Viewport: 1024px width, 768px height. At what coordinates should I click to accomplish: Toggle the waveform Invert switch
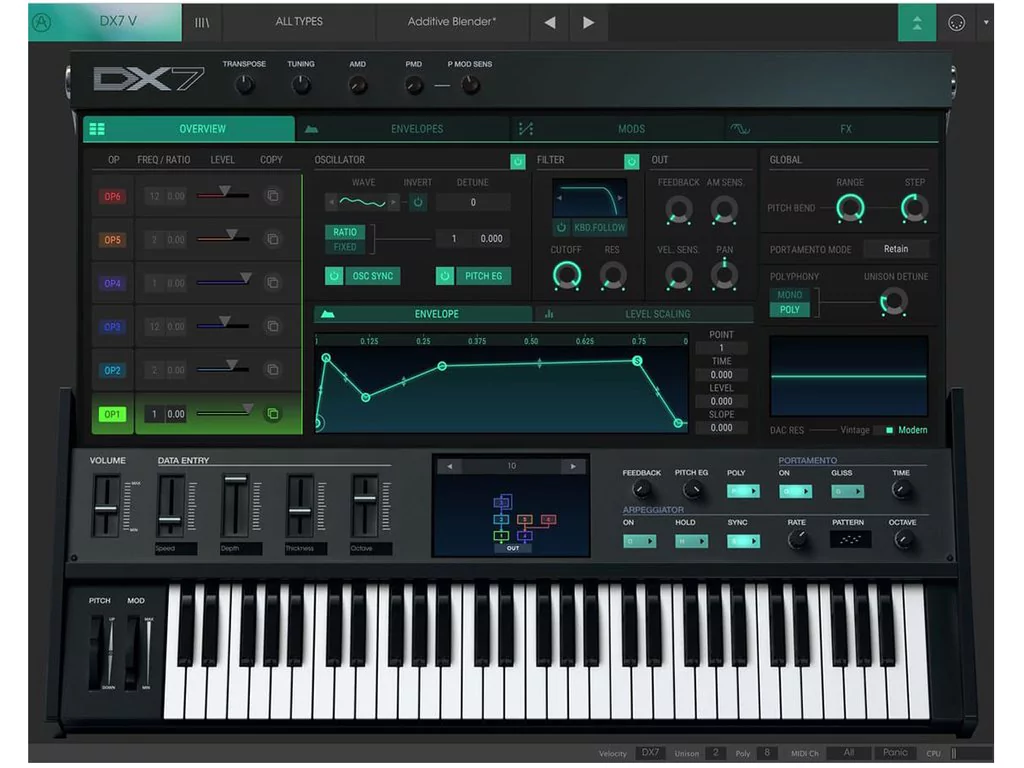418,202
